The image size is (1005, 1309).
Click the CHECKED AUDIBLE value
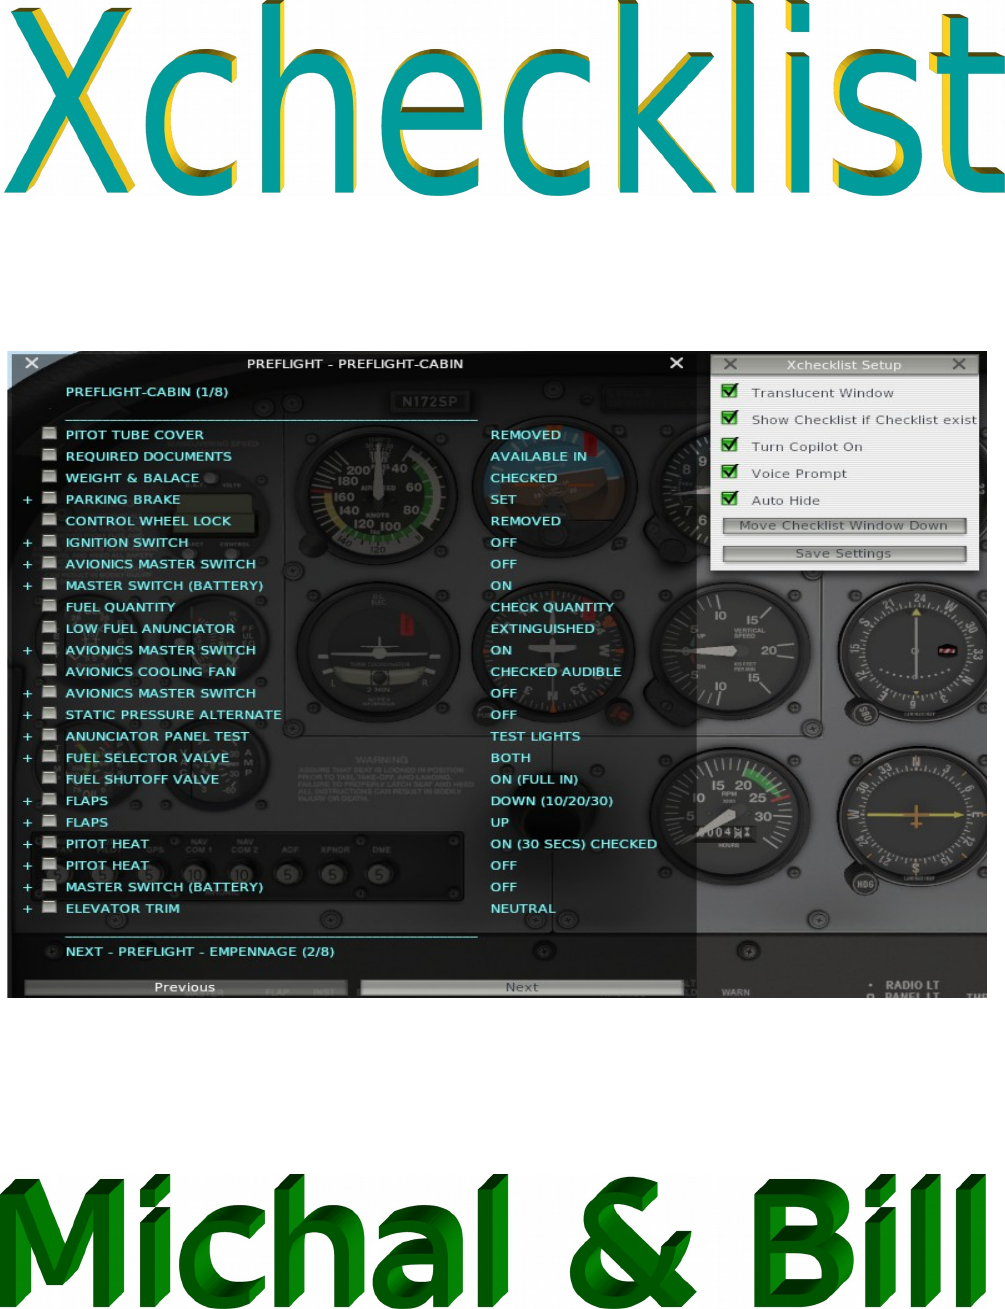[556, 672]
